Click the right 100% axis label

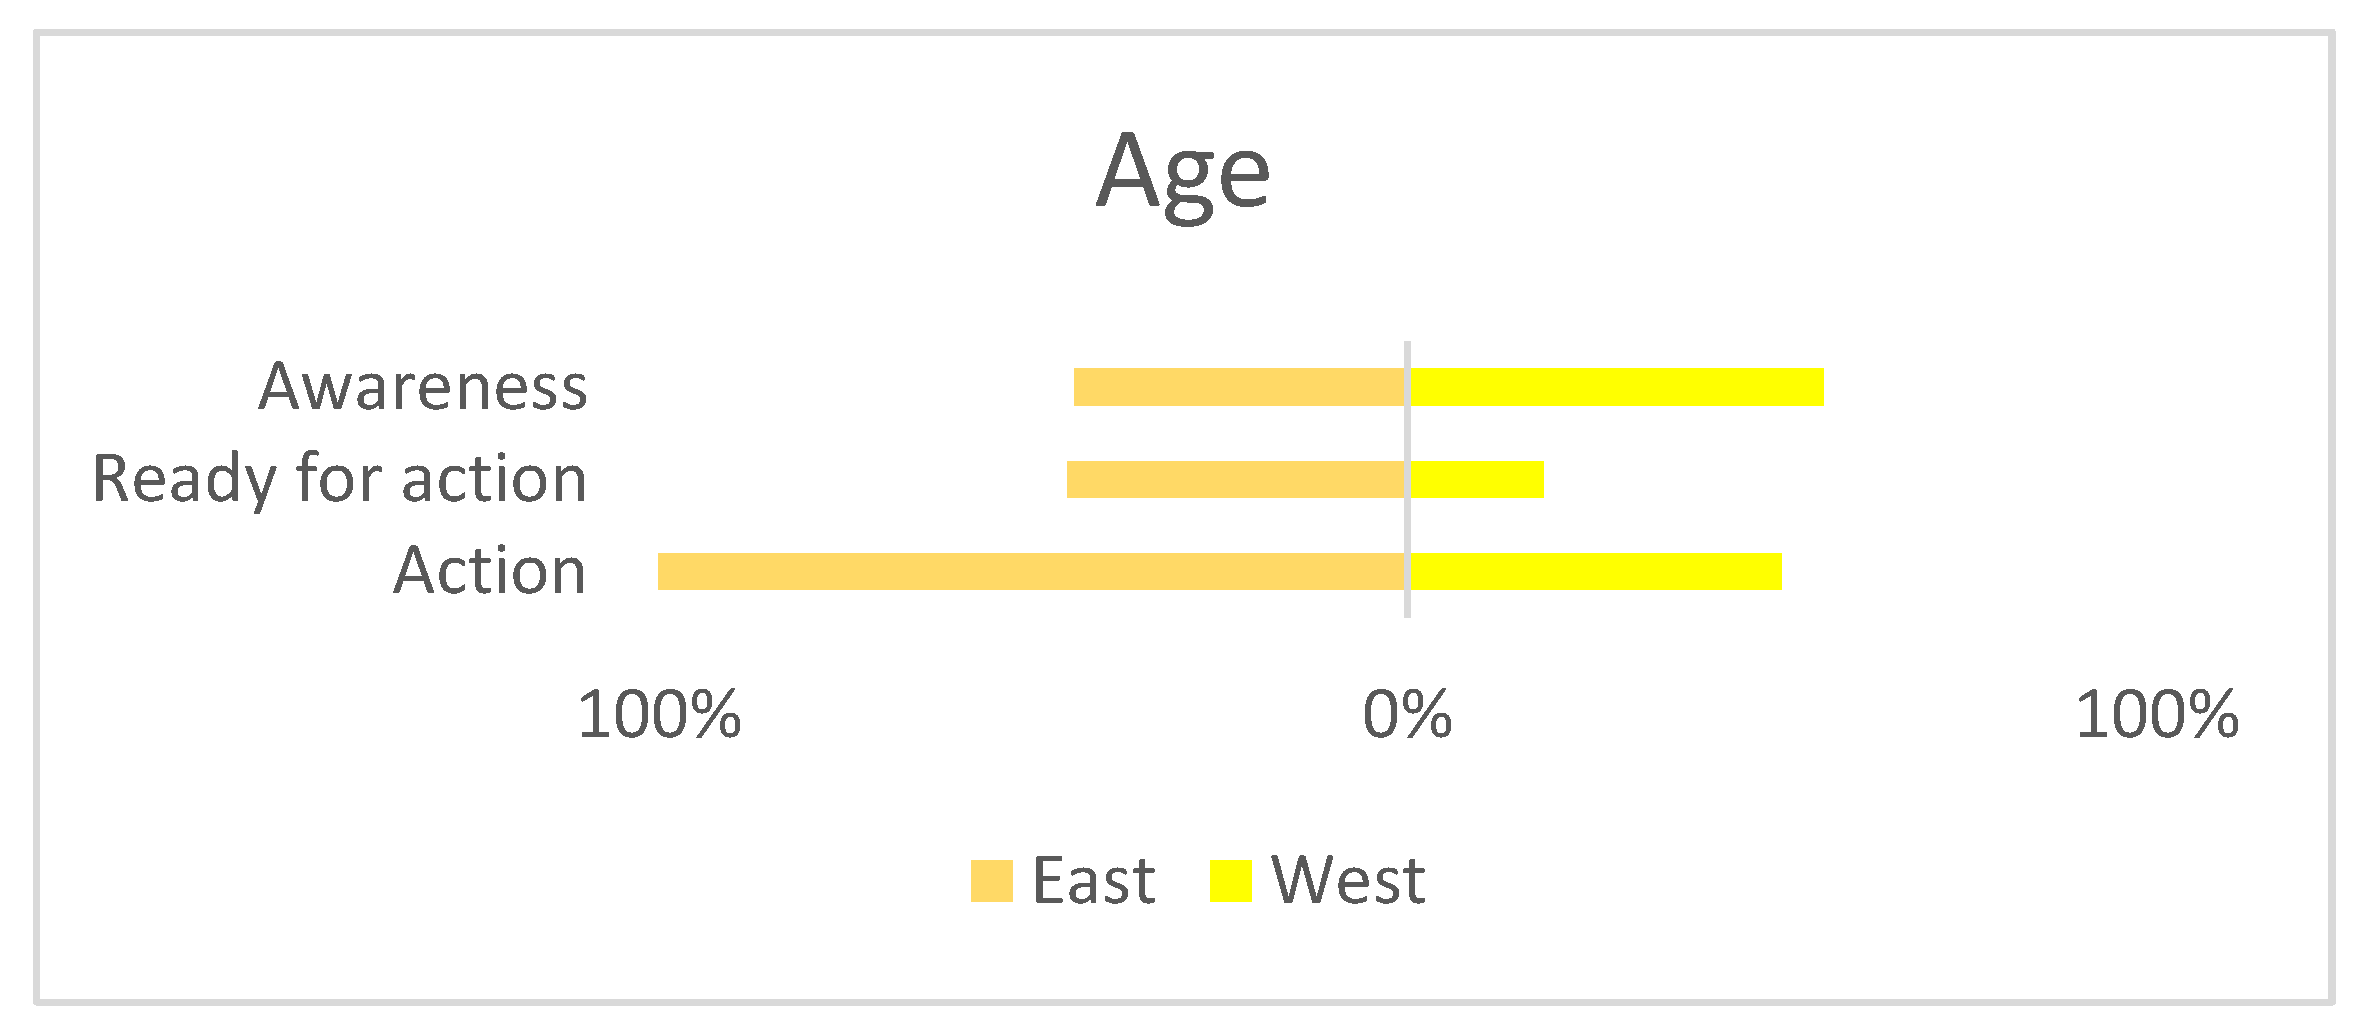(x=2157, y=716)
